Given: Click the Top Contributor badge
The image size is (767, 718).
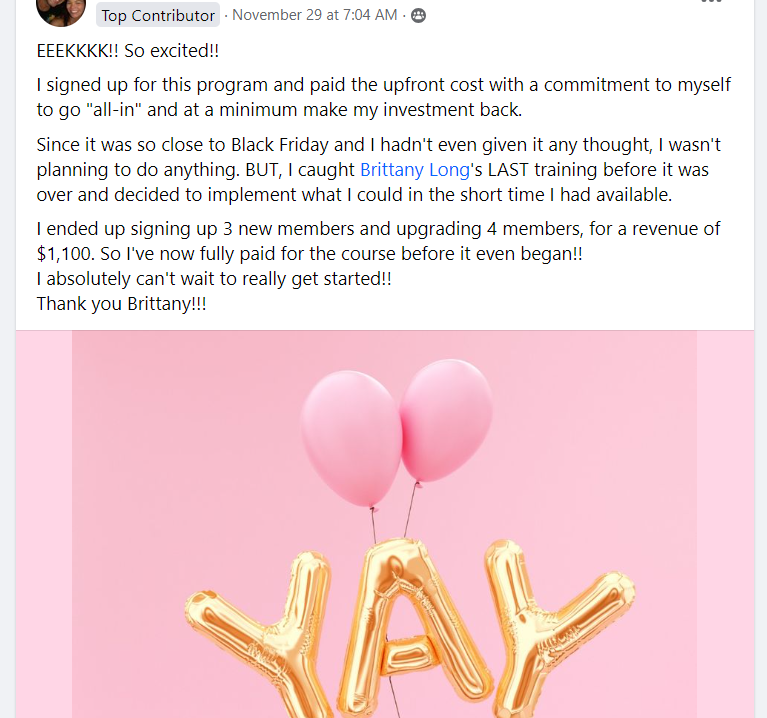Looking at the screenshot, I should pos(158,15).
